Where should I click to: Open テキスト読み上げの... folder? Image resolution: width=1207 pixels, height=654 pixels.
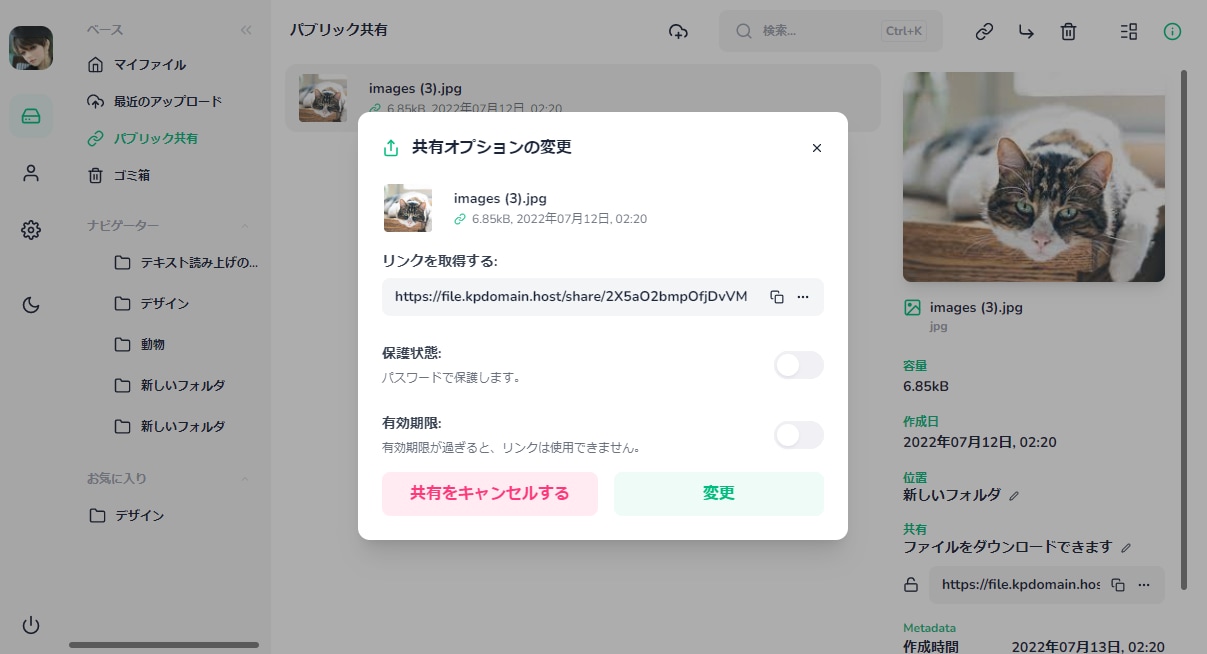pyautogui.click(x=186, y=262)
